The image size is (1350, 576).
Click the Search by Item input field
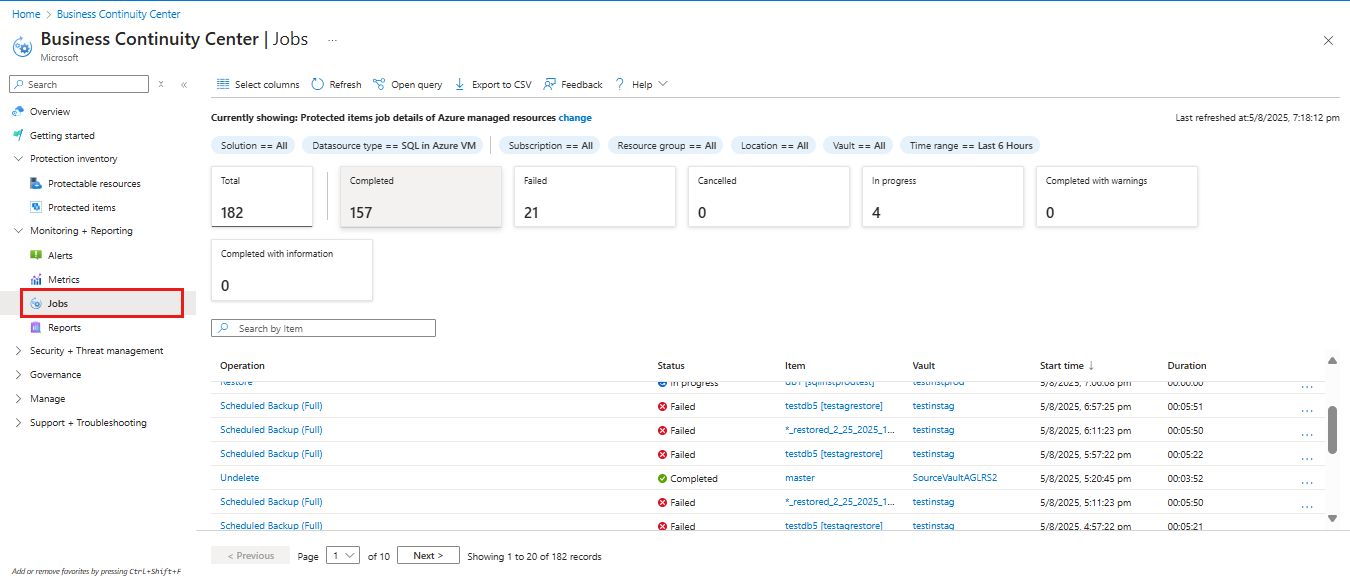click(322, 327)
